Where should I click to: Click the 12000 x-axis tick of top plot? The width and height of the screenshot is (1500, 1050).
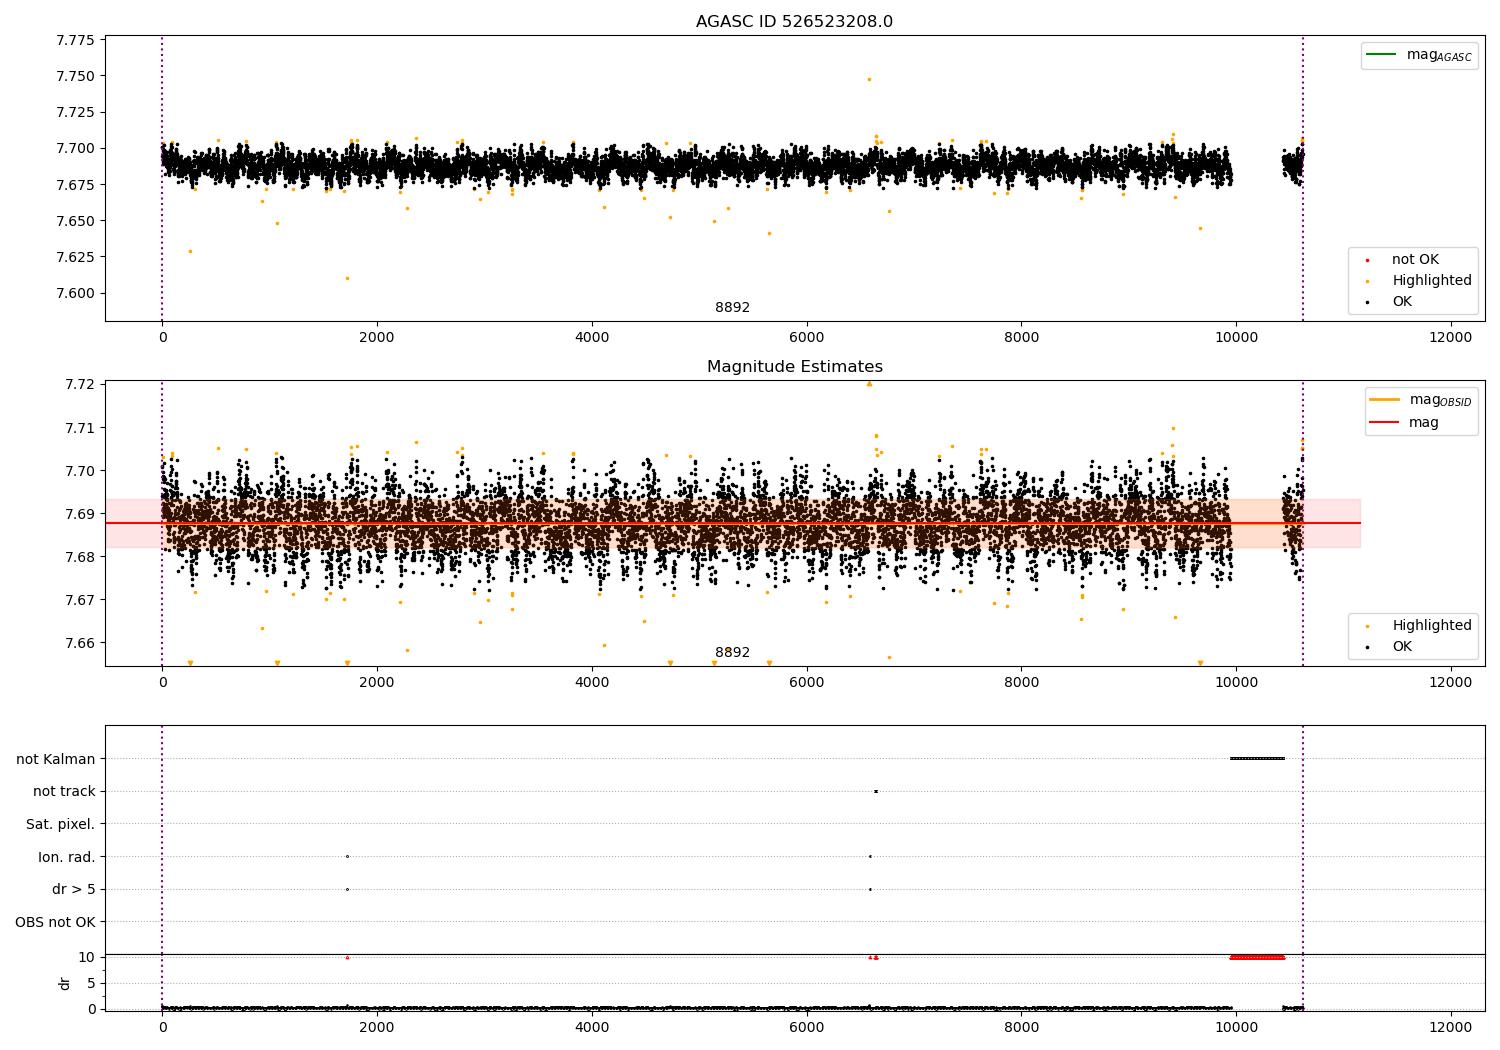click(1451, 337)
